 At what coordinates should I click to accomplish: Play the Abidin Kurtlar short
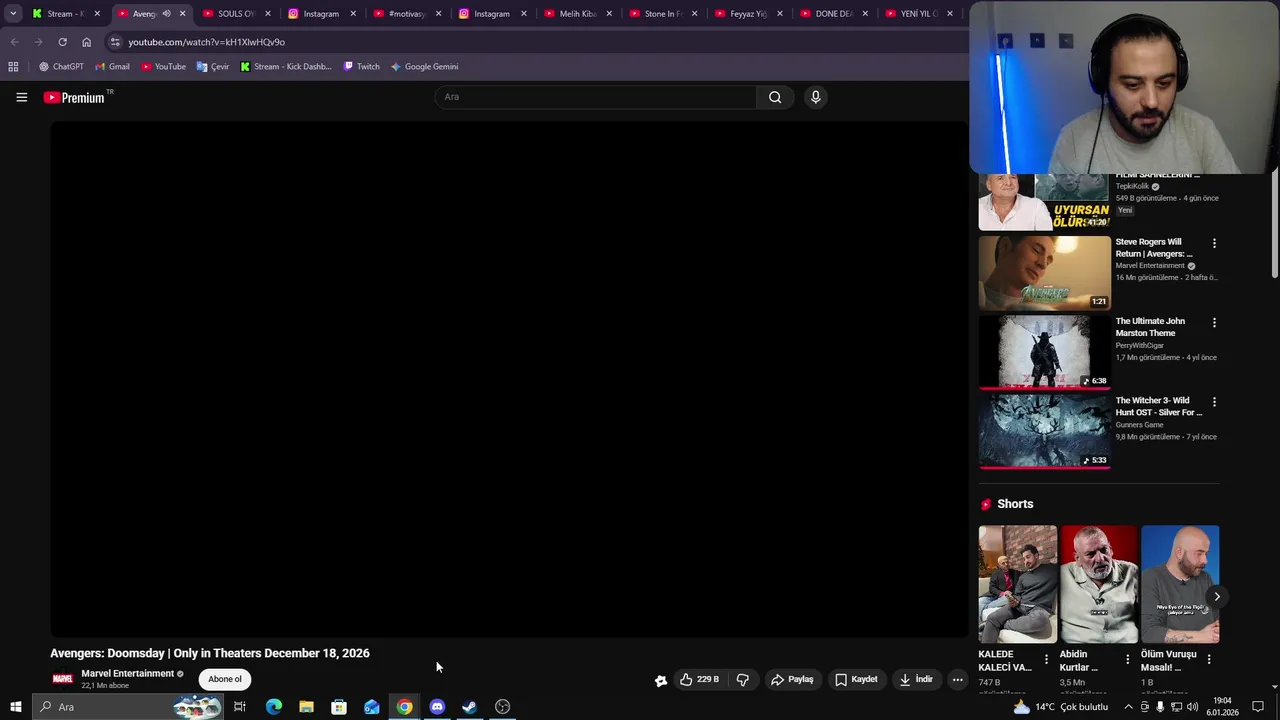pos(1099,584)
